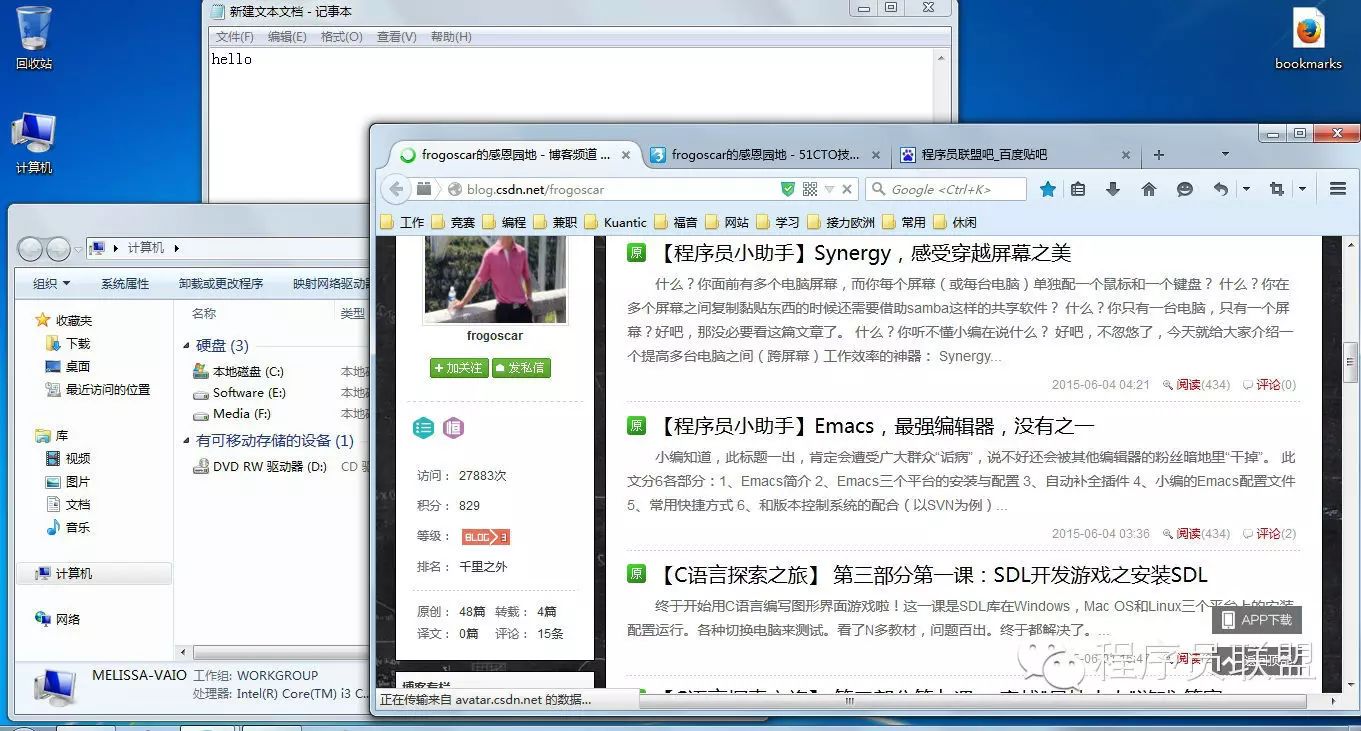Viewport: 1361px width, 731px height.
Task: Open the 格式(O) menu in Notepad
Action: point(342,37)
